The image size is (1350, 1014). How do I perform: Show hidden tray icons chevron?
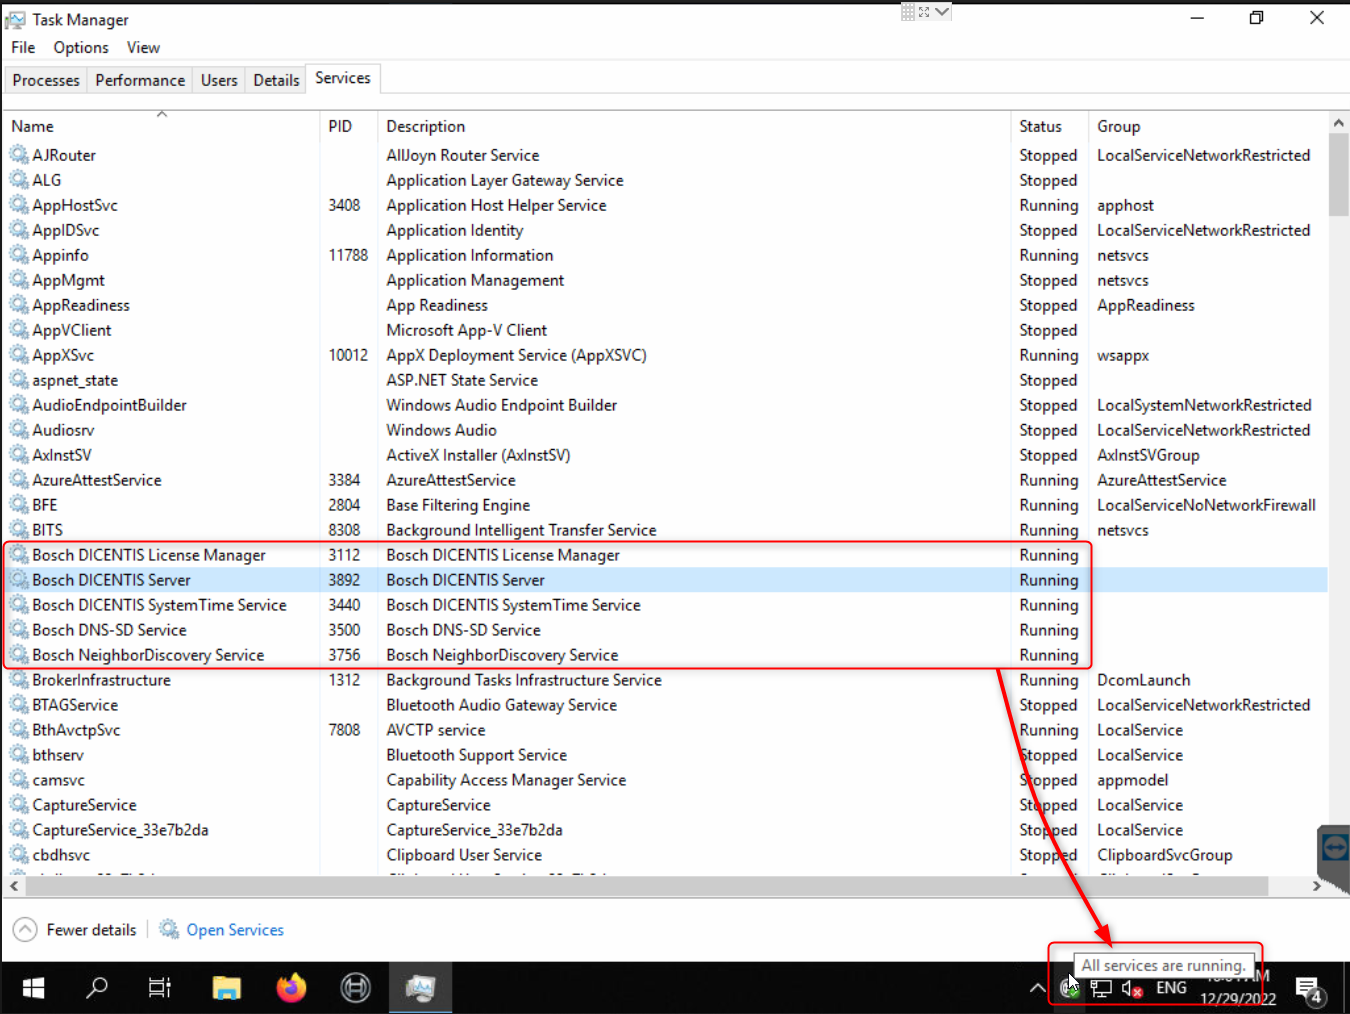click(x=1037, y=989)
